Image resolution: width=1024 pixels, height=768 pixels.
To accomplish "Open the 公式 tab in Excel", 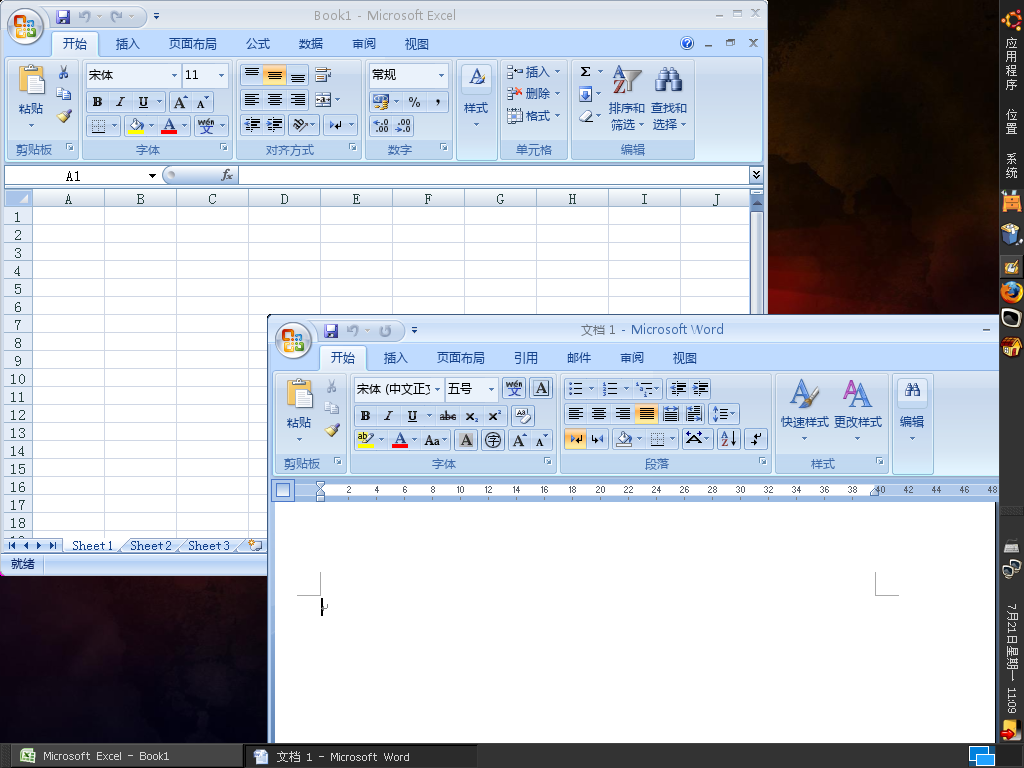I will [x=257, y=44].
